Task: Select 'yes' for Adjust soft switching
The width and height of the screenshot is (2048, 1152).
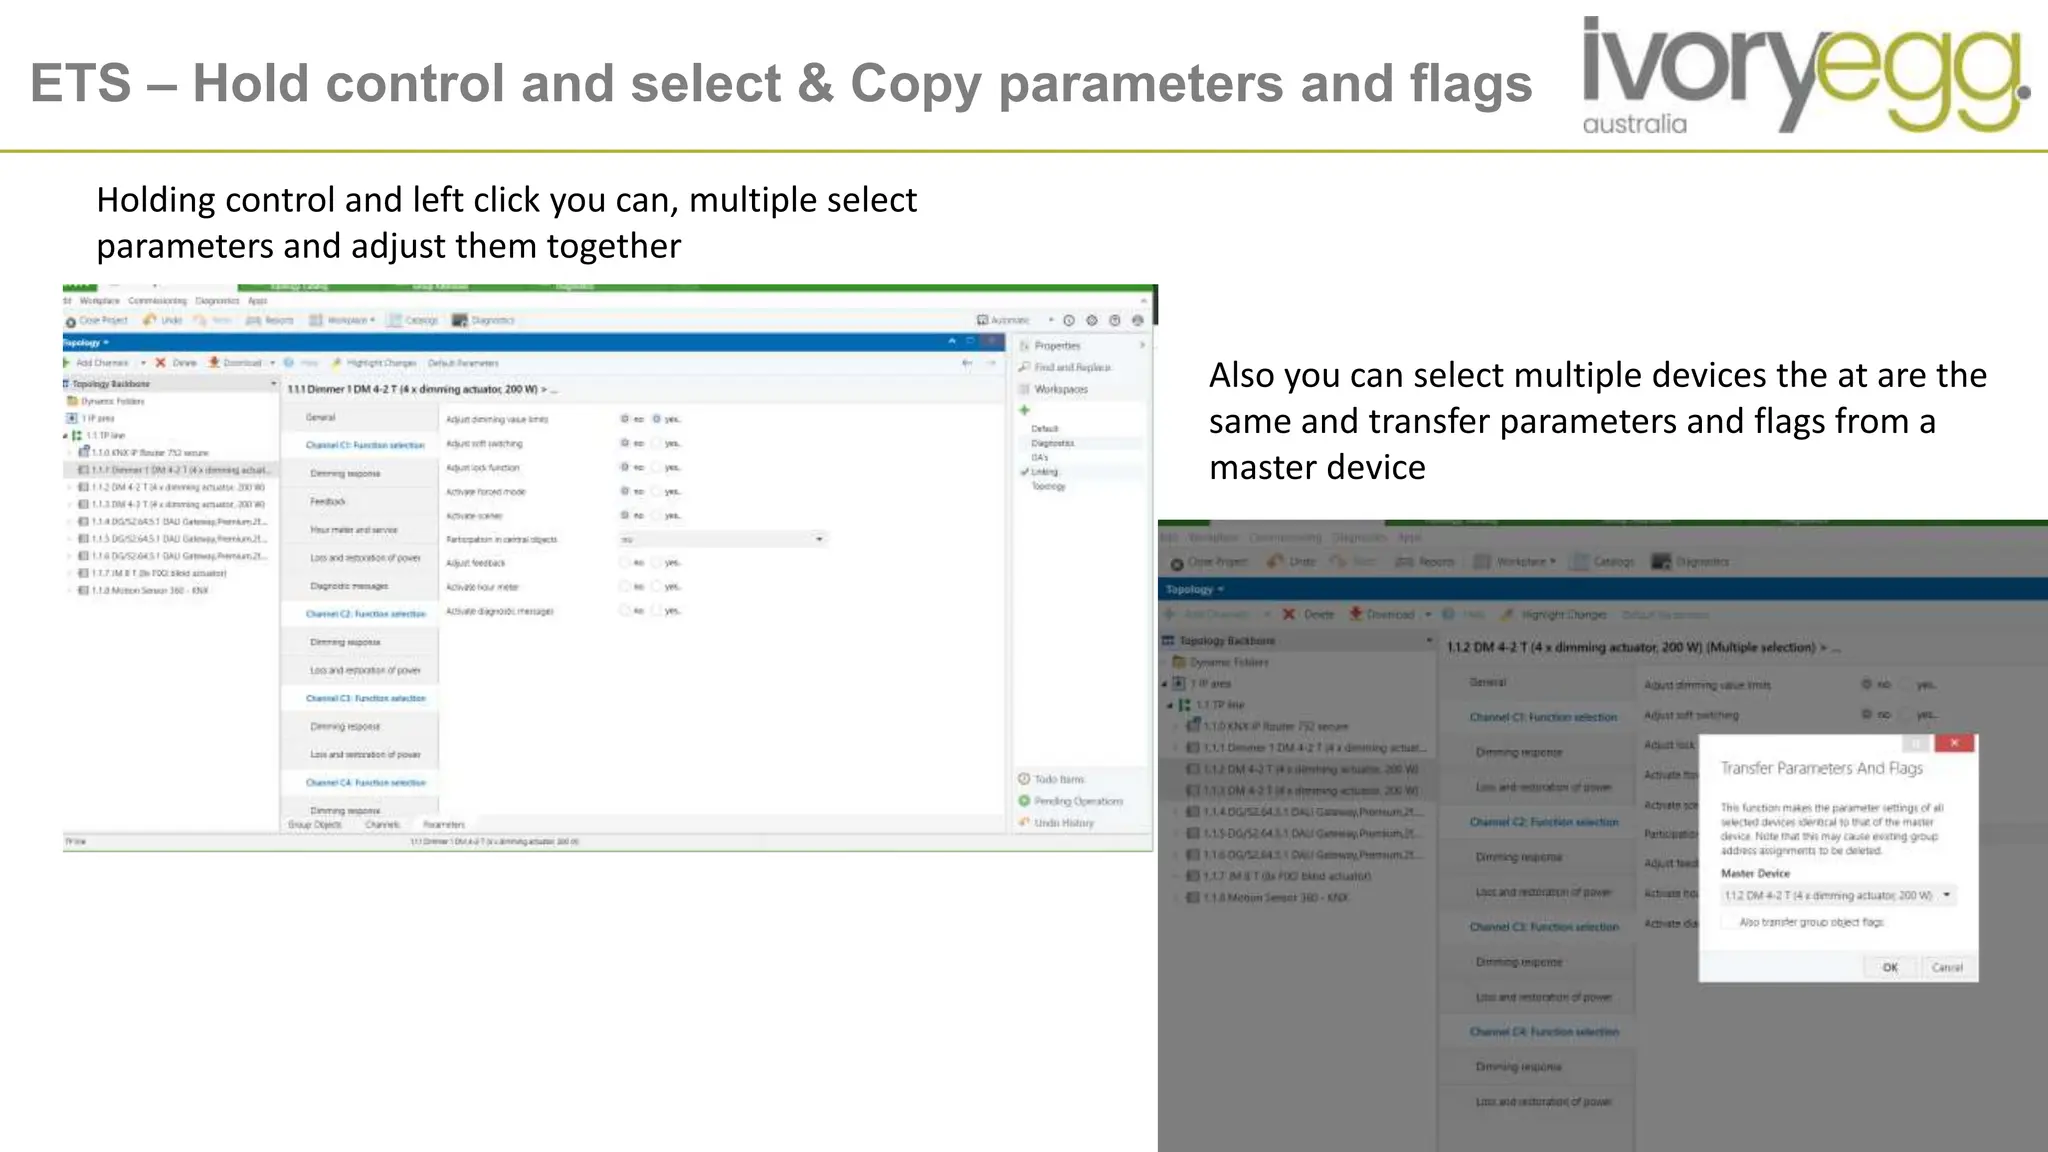Action: pyautogui.click(x=657, y=443)
